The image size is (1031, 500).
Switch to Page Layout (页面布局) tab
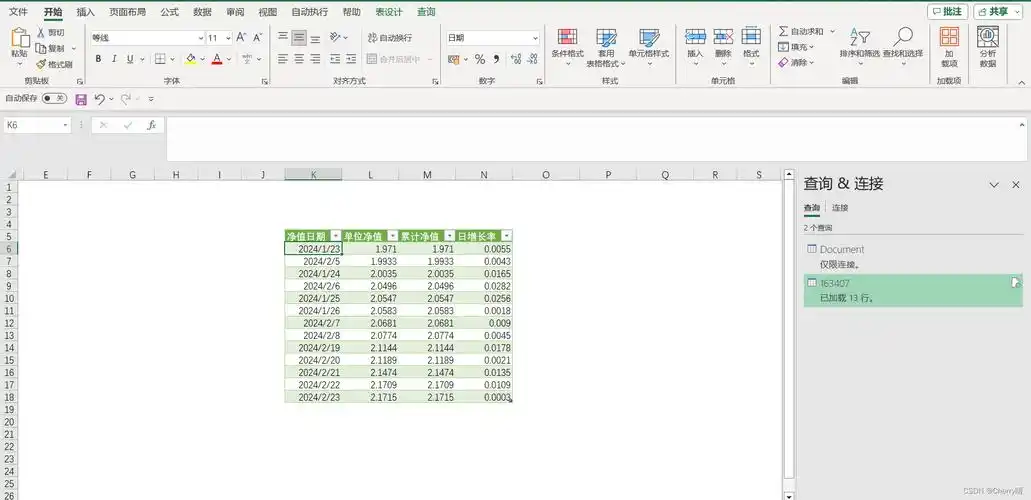click(128, 12)
